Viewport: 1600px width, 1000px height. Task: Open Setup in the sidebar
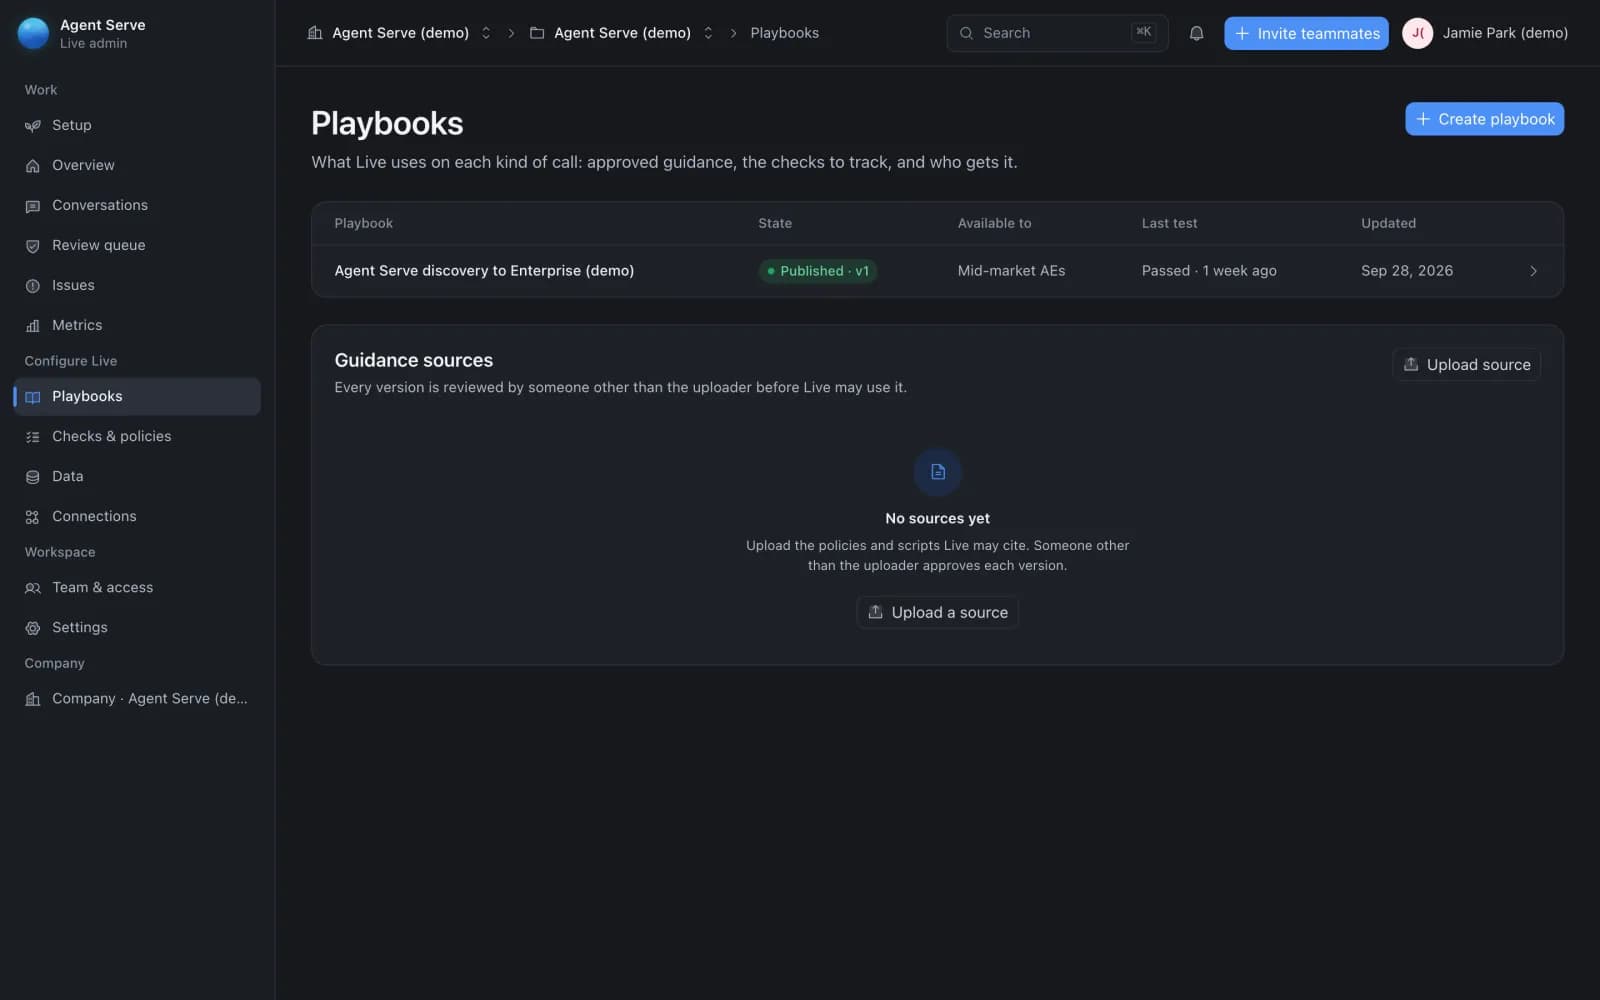[x=137, y=125]
